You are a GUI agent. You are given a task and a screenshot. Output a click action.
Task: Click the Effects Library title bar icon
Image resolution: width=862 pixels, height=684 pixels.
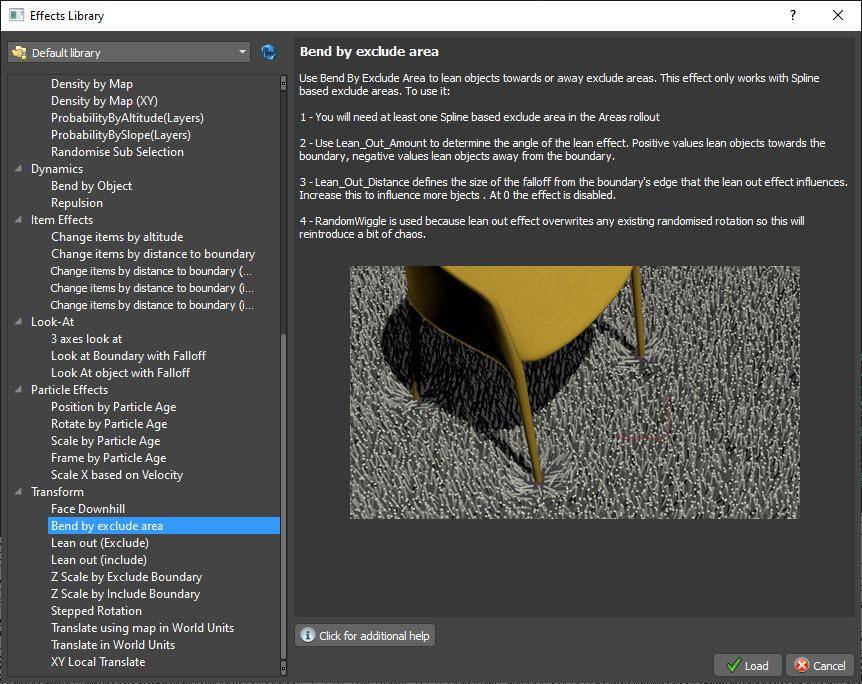[x=16, y=15]
